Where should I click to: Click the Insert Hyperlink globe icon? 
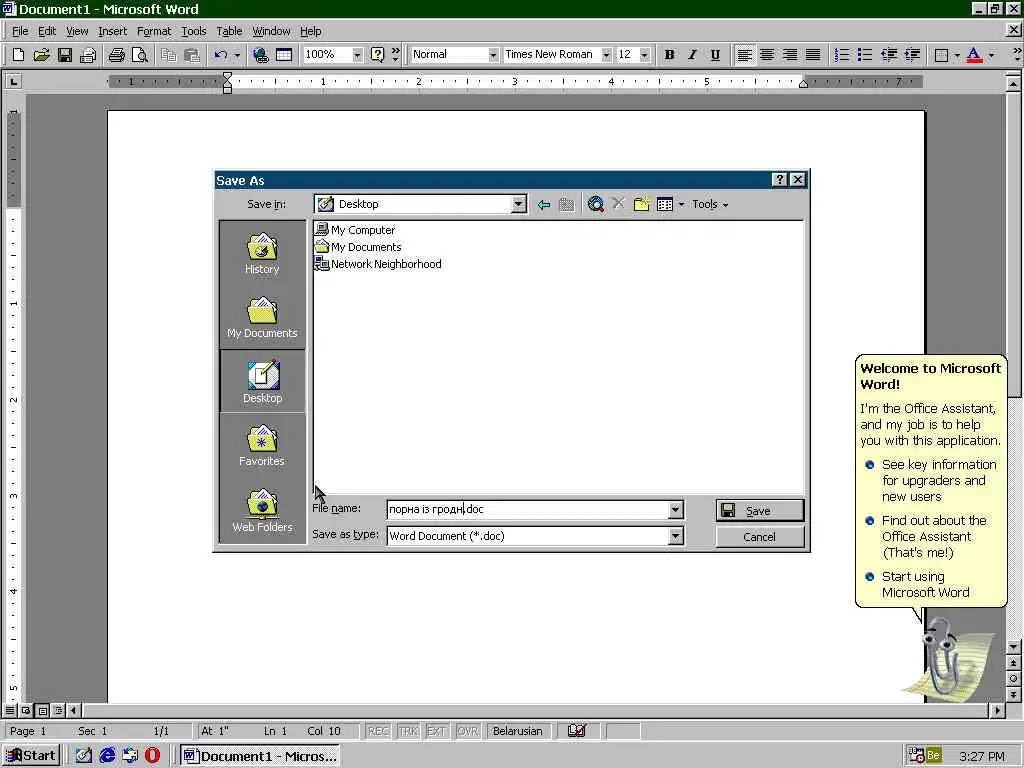[261, 55]
